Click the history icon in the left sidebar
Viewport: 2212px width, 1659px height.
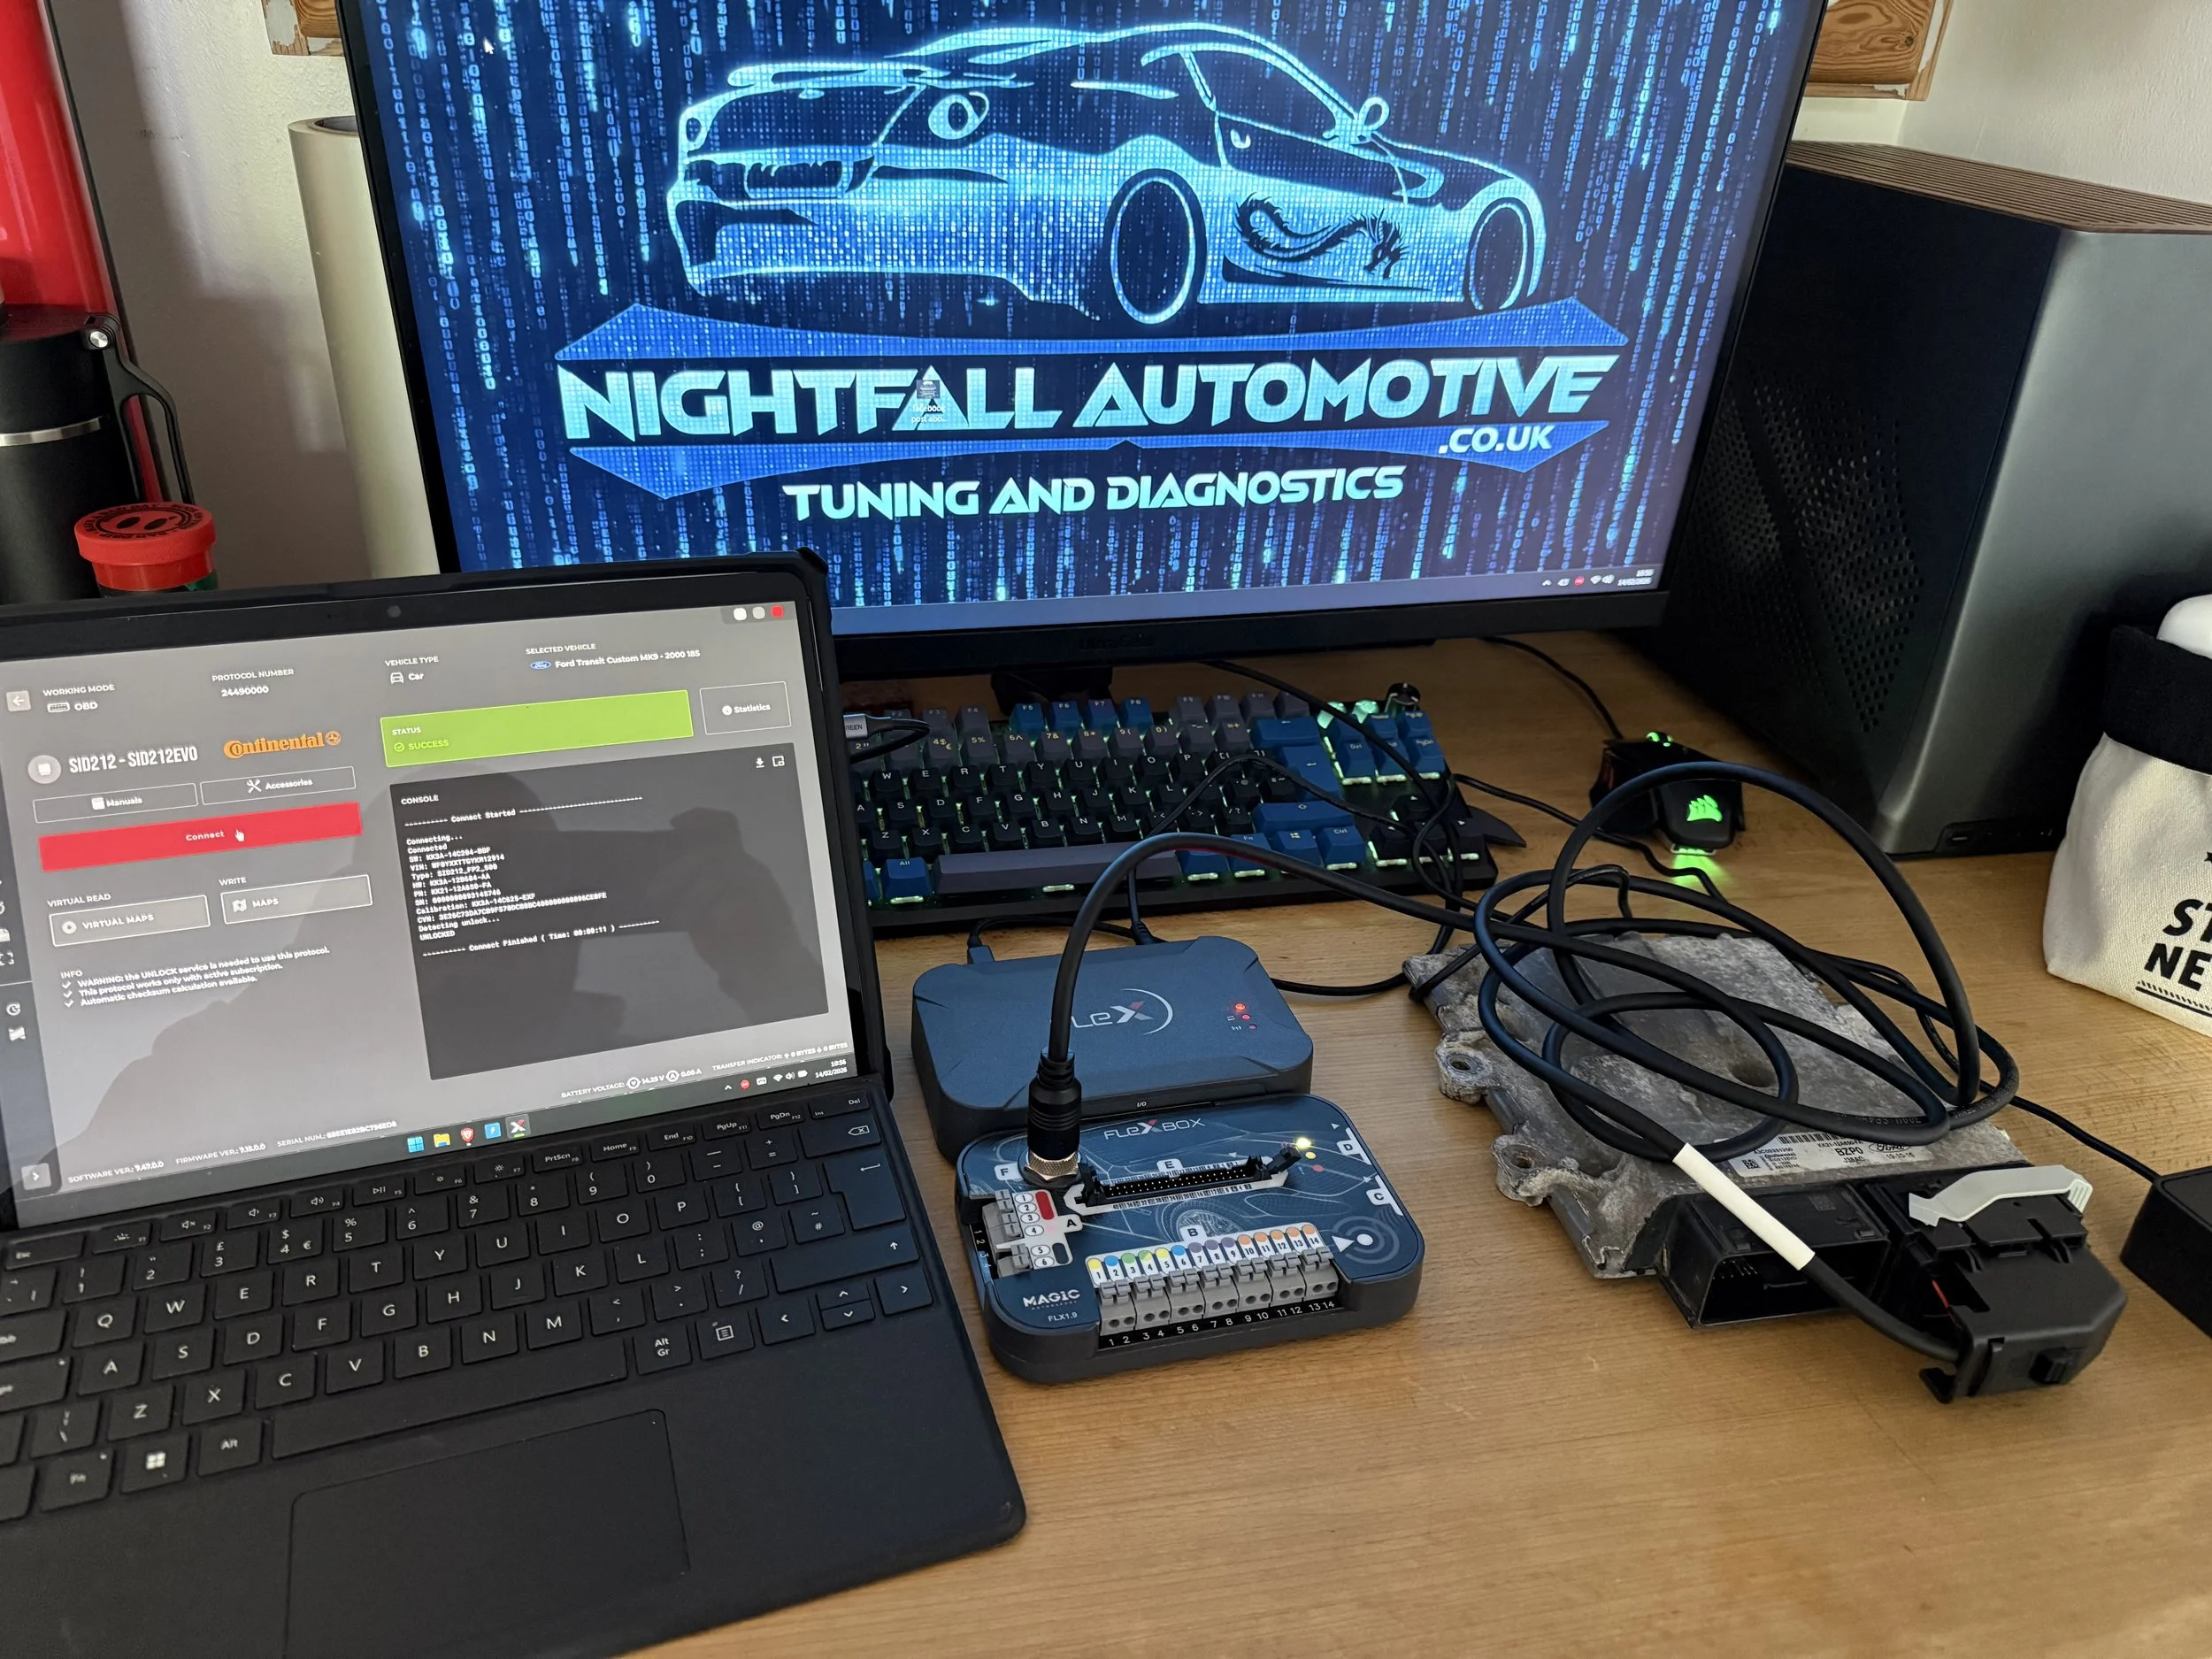[x=13, y=1009]
